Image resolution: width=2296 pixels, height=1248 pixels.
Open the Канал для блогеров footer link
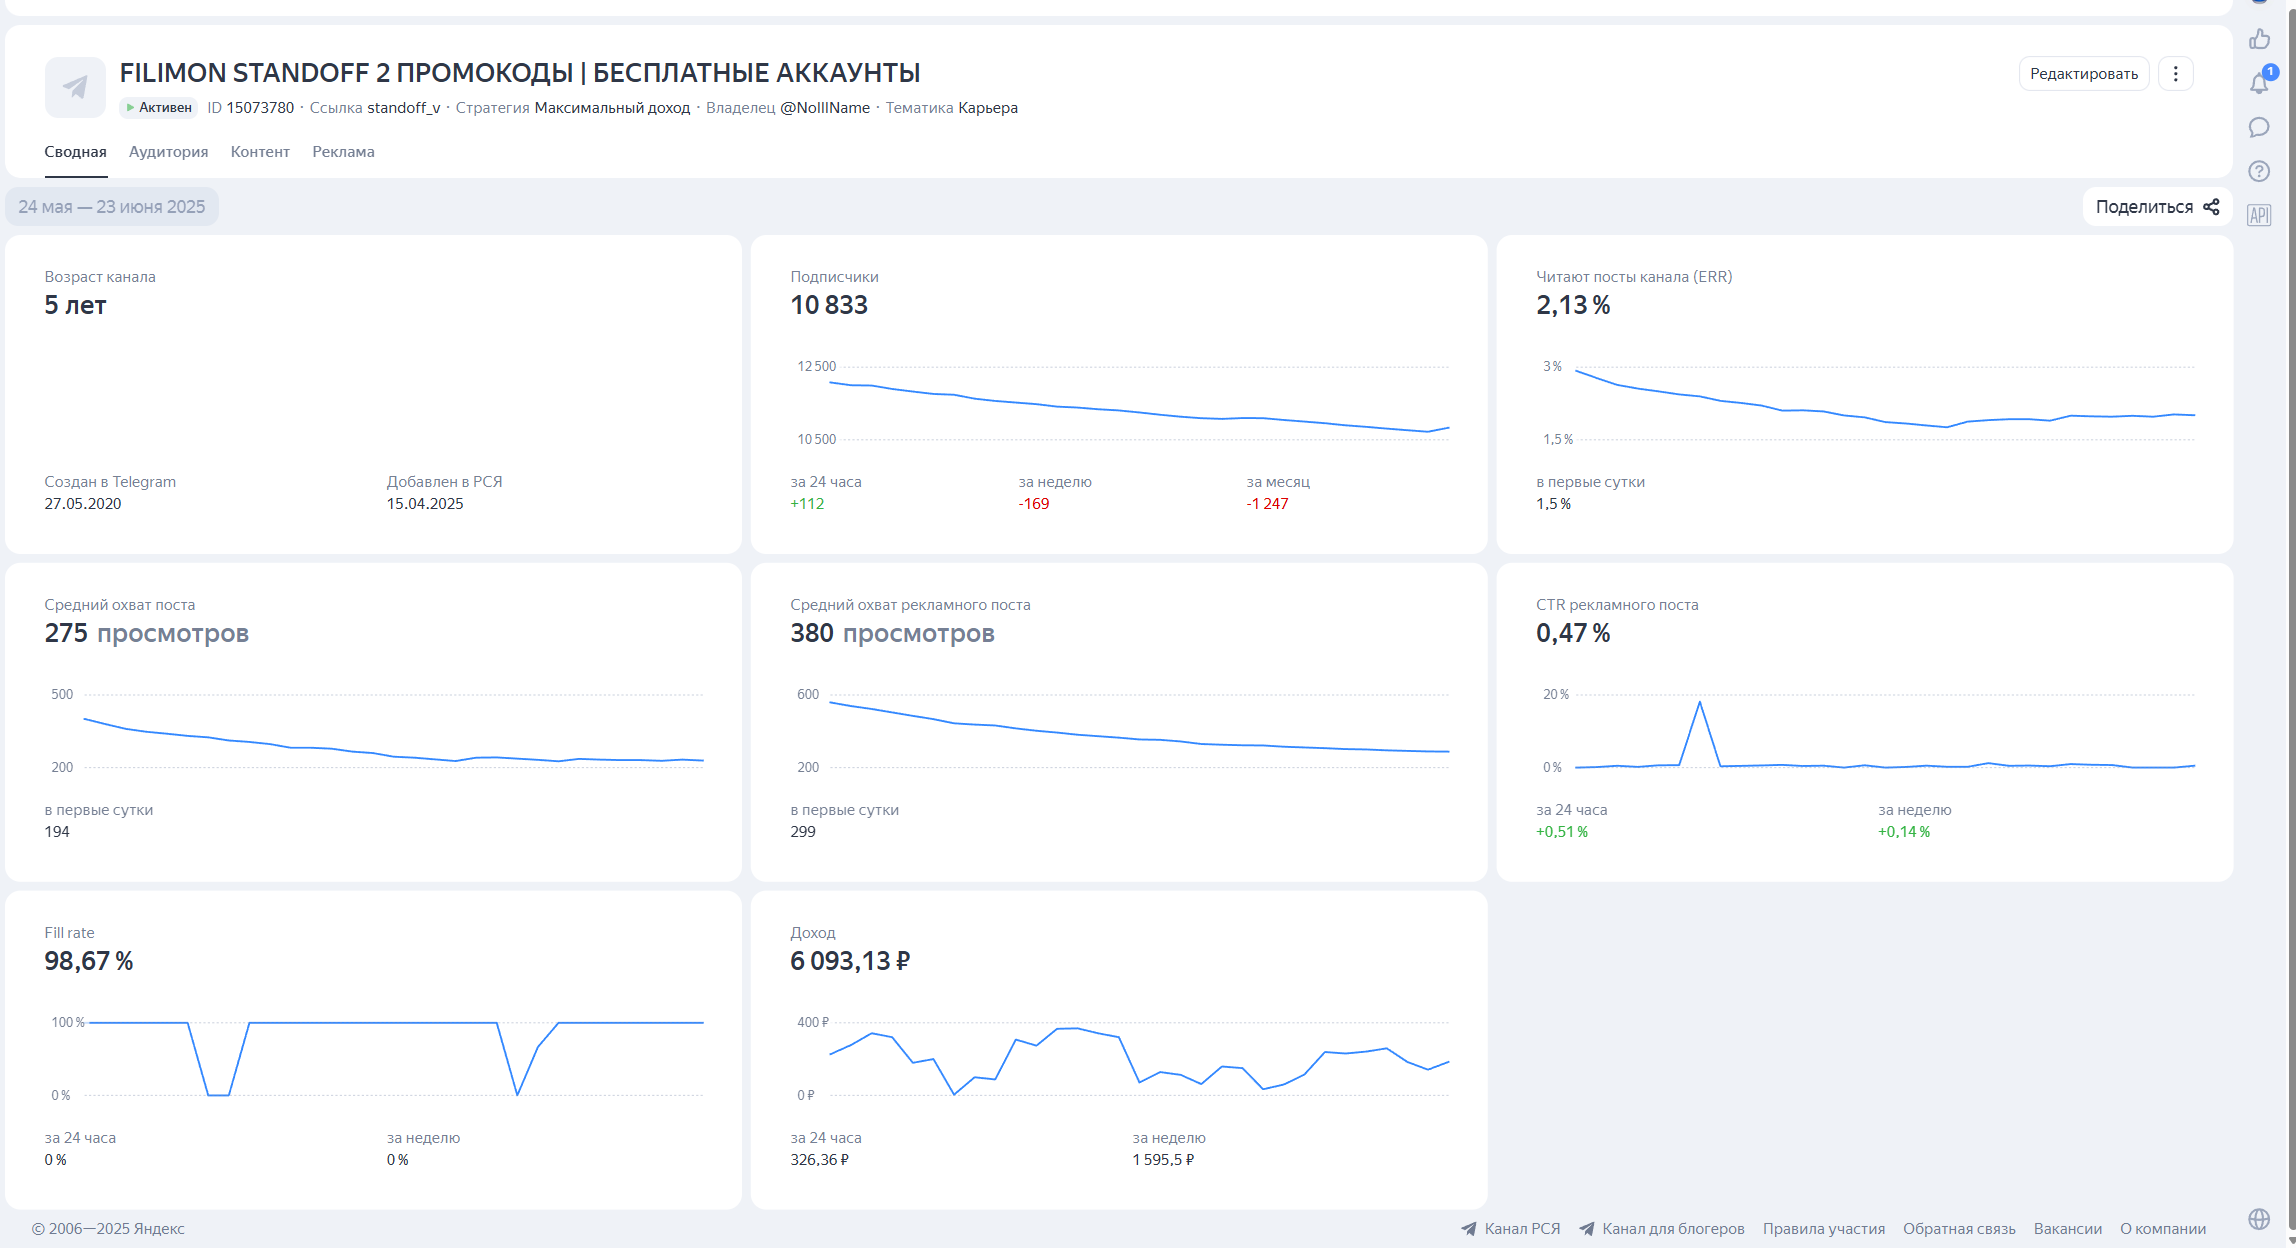pos(1673,1229)
